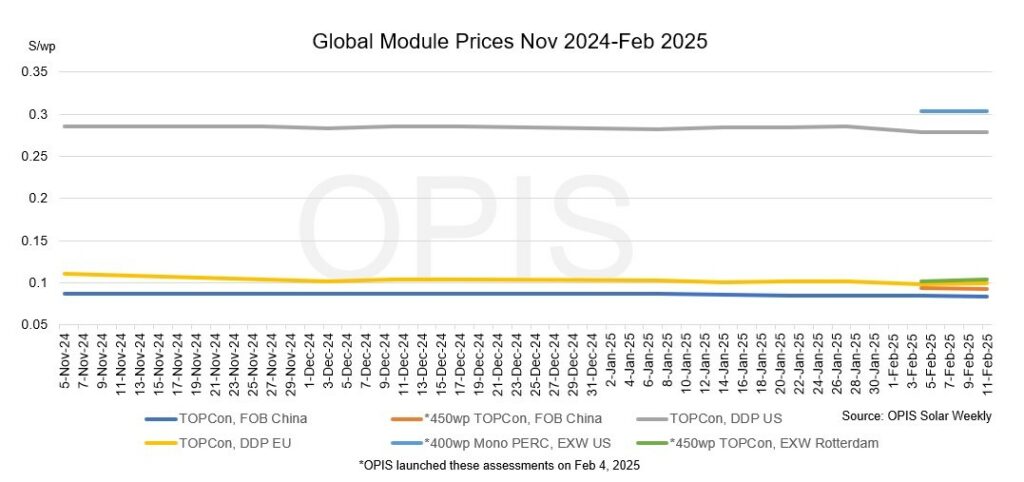Select the TOPCon, DDP US legend label

[726, 419]
